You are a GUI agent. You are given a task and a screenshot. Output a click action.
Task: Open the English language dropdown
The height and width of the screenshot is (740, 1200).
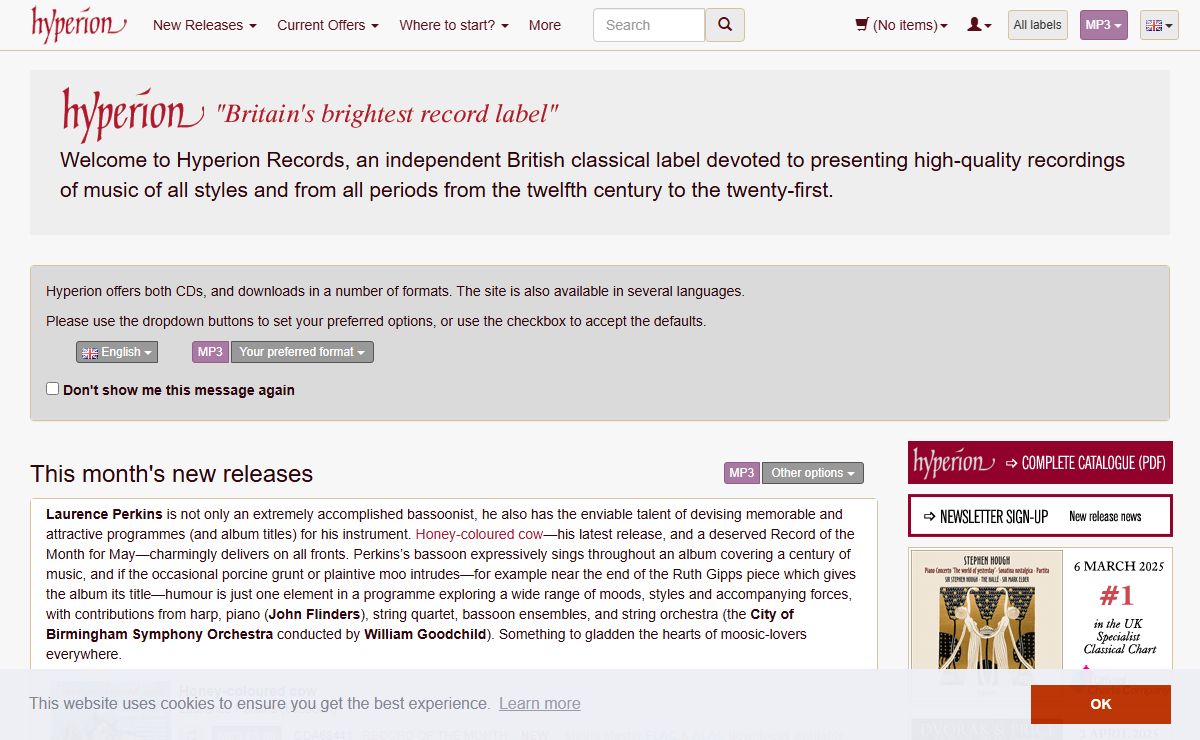[x=117, y=352]
